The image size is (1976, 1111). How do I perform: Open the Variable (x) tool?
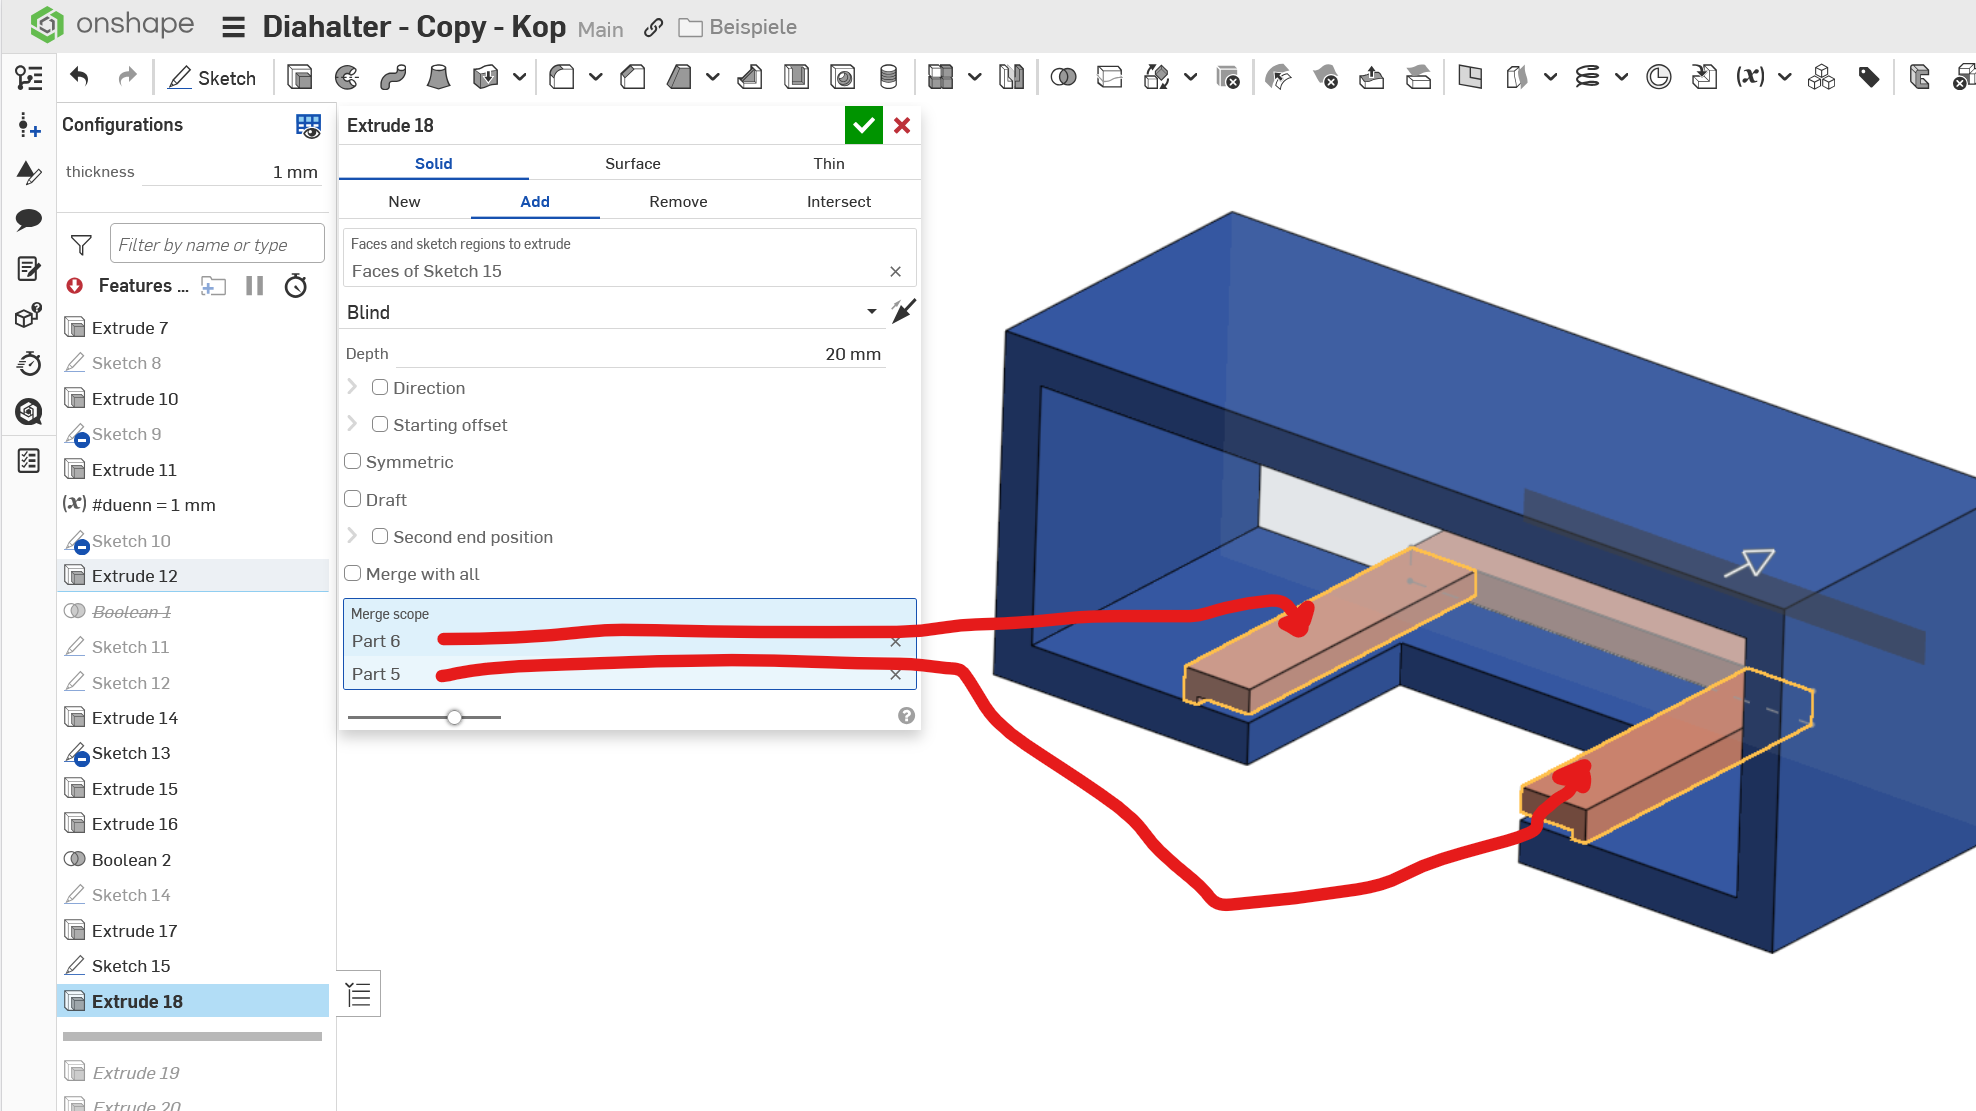pyautogui.click(x=1750, y=77)
